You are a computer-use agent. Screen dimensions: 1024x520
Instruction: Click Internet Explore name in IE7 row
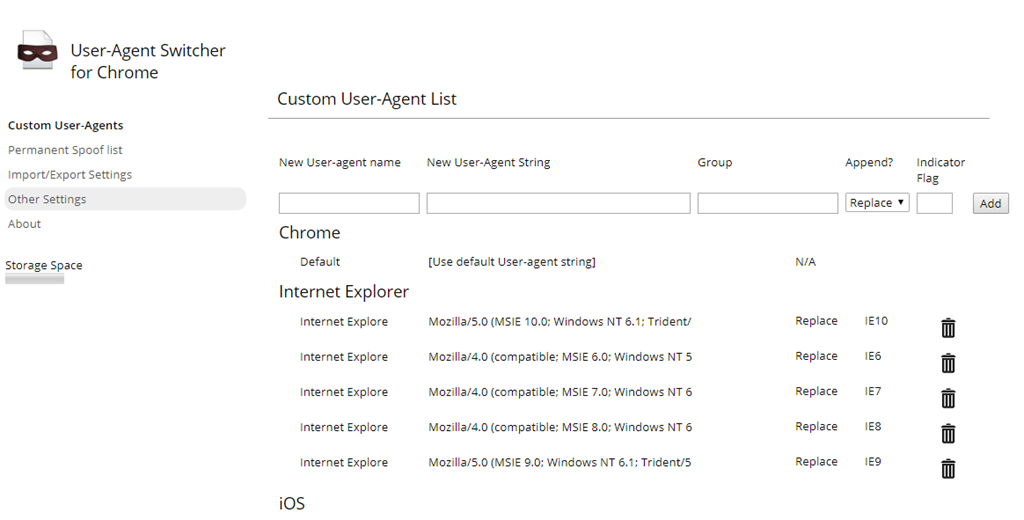pos(344,392)
